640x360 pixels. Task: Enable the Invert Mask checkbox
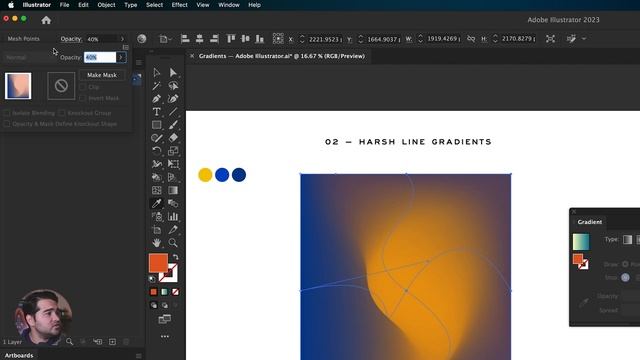[83, 98]
